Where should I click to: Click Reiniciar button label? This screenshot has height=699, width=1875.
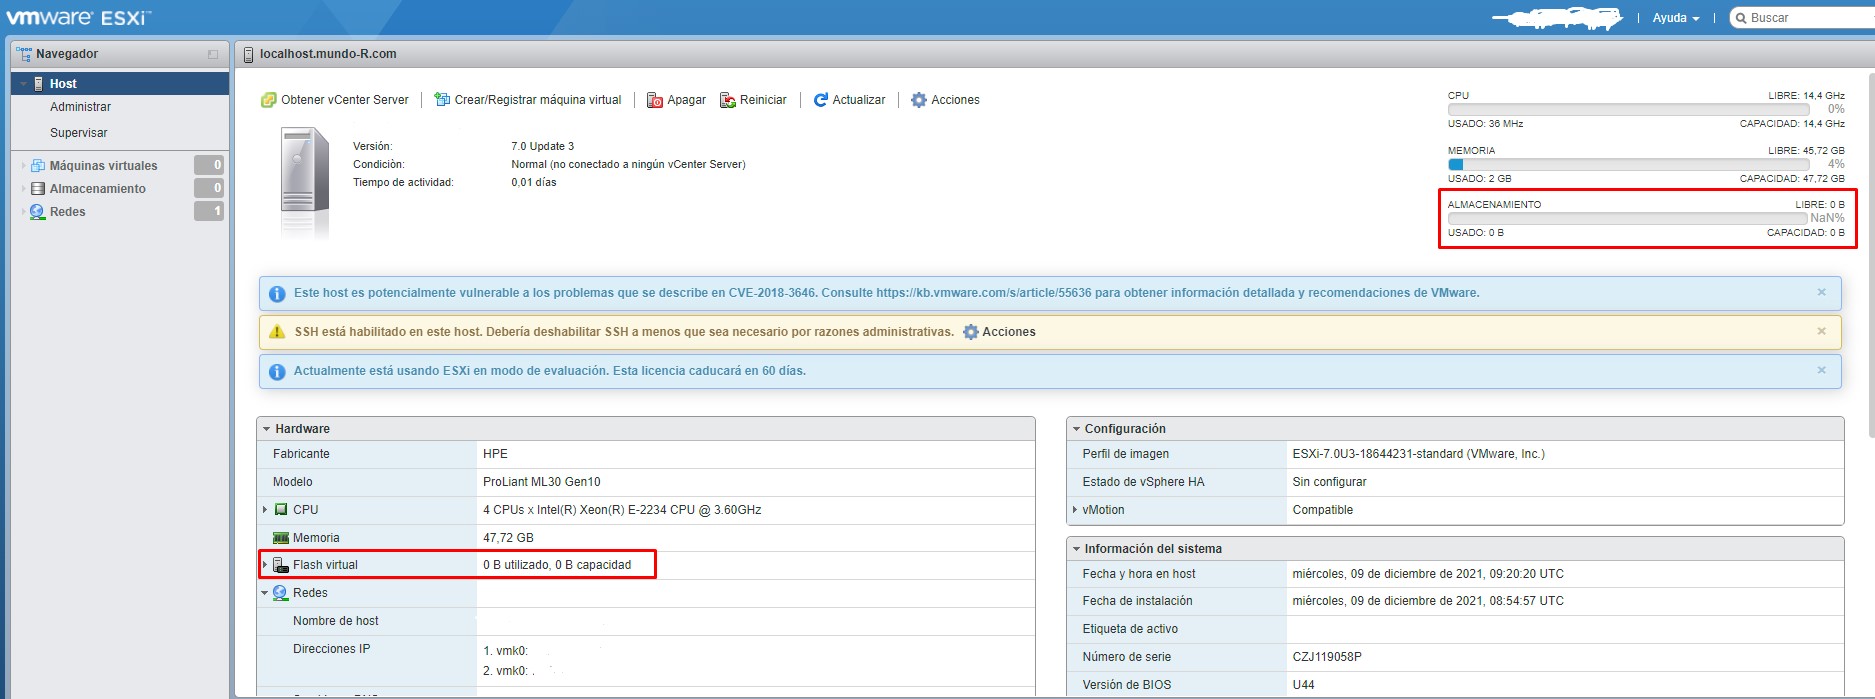(763, 100)
